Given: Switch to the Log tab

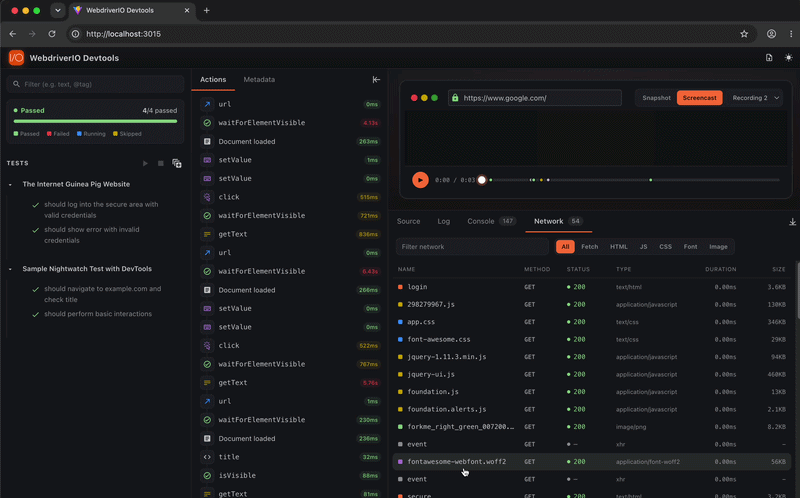Looking at the screenshot, I should pyautogui.click(x=444, y=221).
